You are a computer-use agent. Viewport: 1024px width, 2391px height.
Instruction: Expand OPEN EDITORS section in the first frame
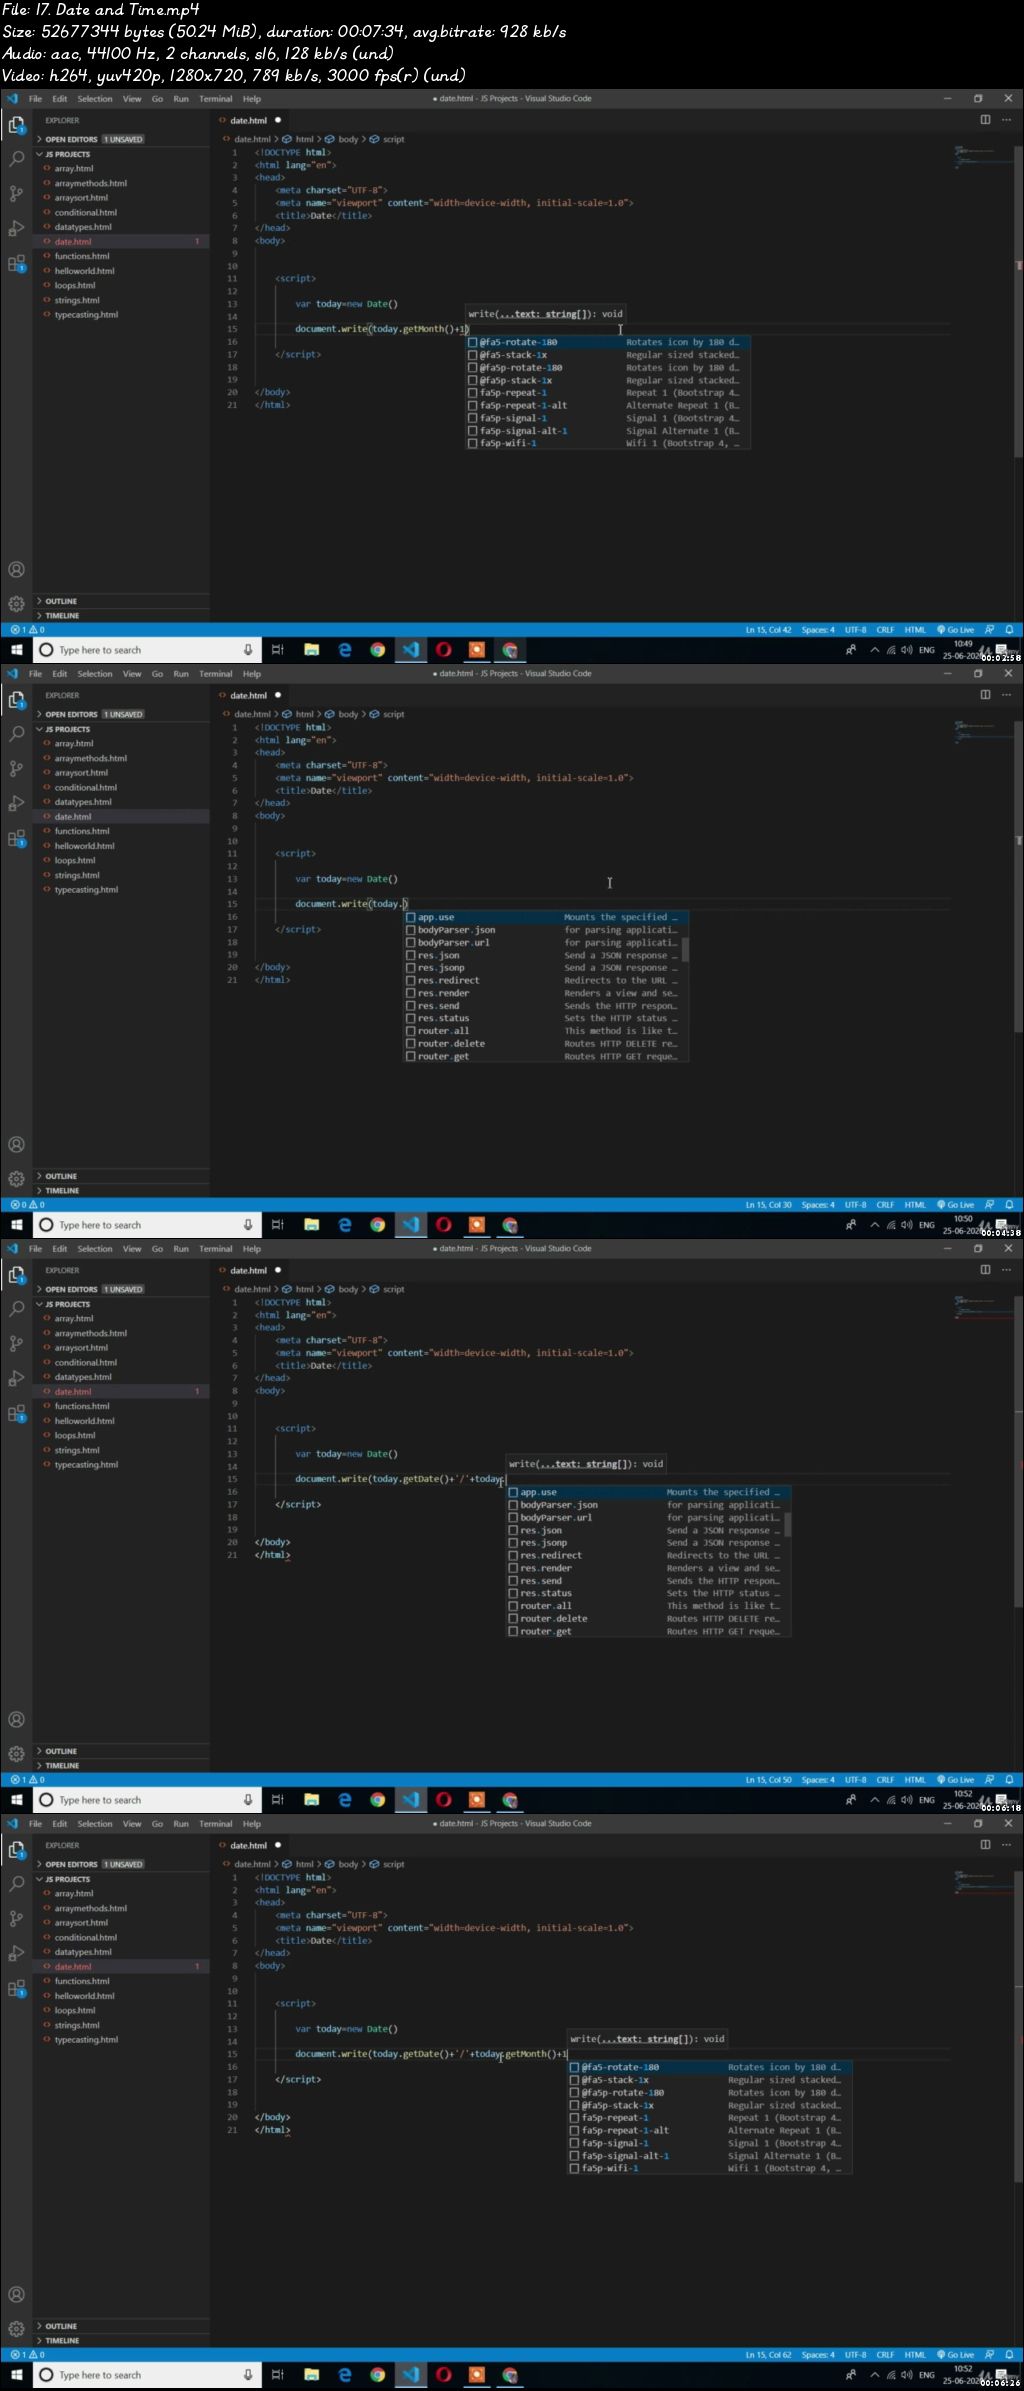pos(122,139)
